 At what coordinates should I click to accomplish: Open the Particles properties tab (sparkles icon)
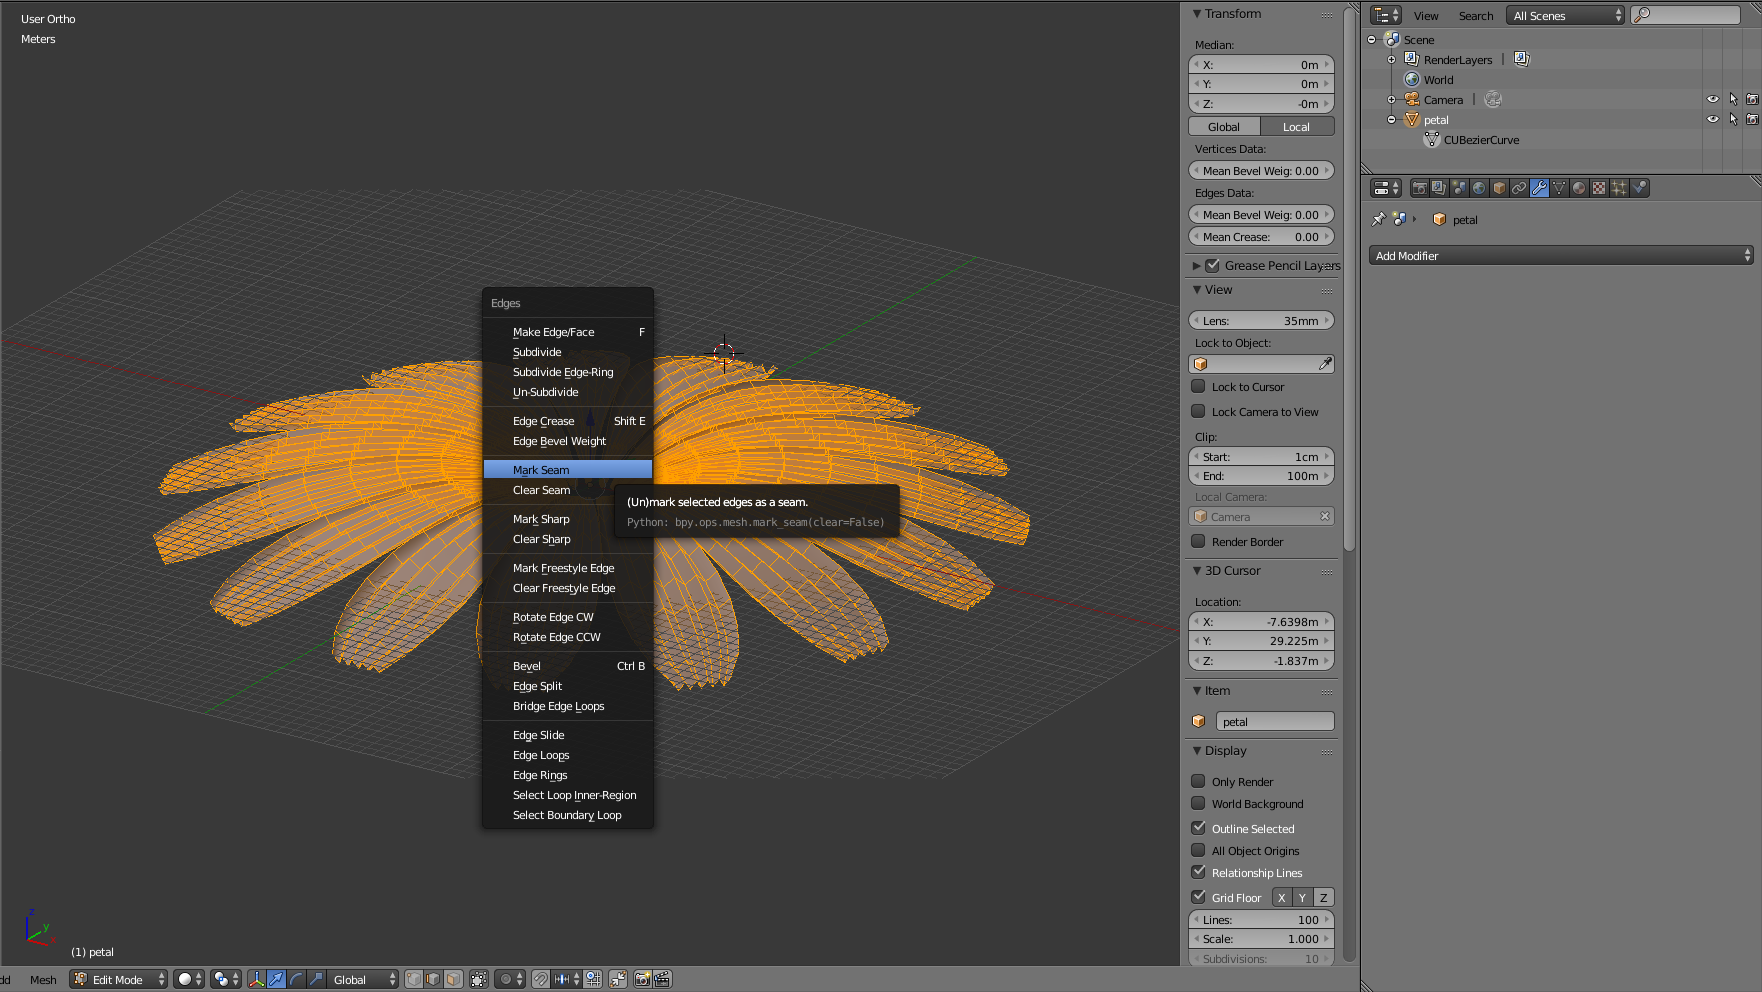pos(1619,188)
